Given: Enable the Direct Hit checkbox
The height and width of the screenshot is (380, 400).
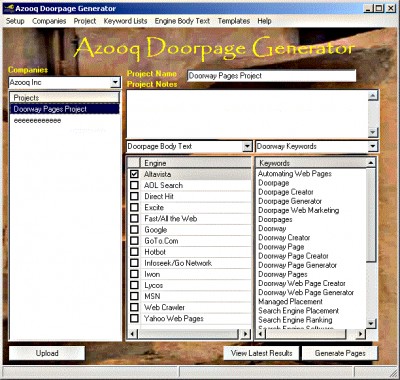Looking at the screenshot, I should coord(134,196).
